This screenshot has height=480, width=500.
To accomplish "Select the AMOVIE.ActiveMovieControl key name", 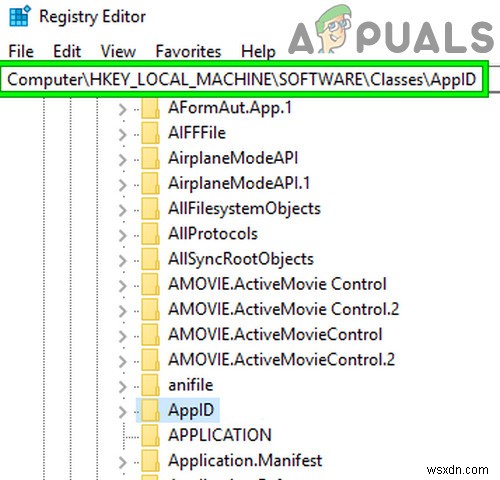I will [275, 335].
